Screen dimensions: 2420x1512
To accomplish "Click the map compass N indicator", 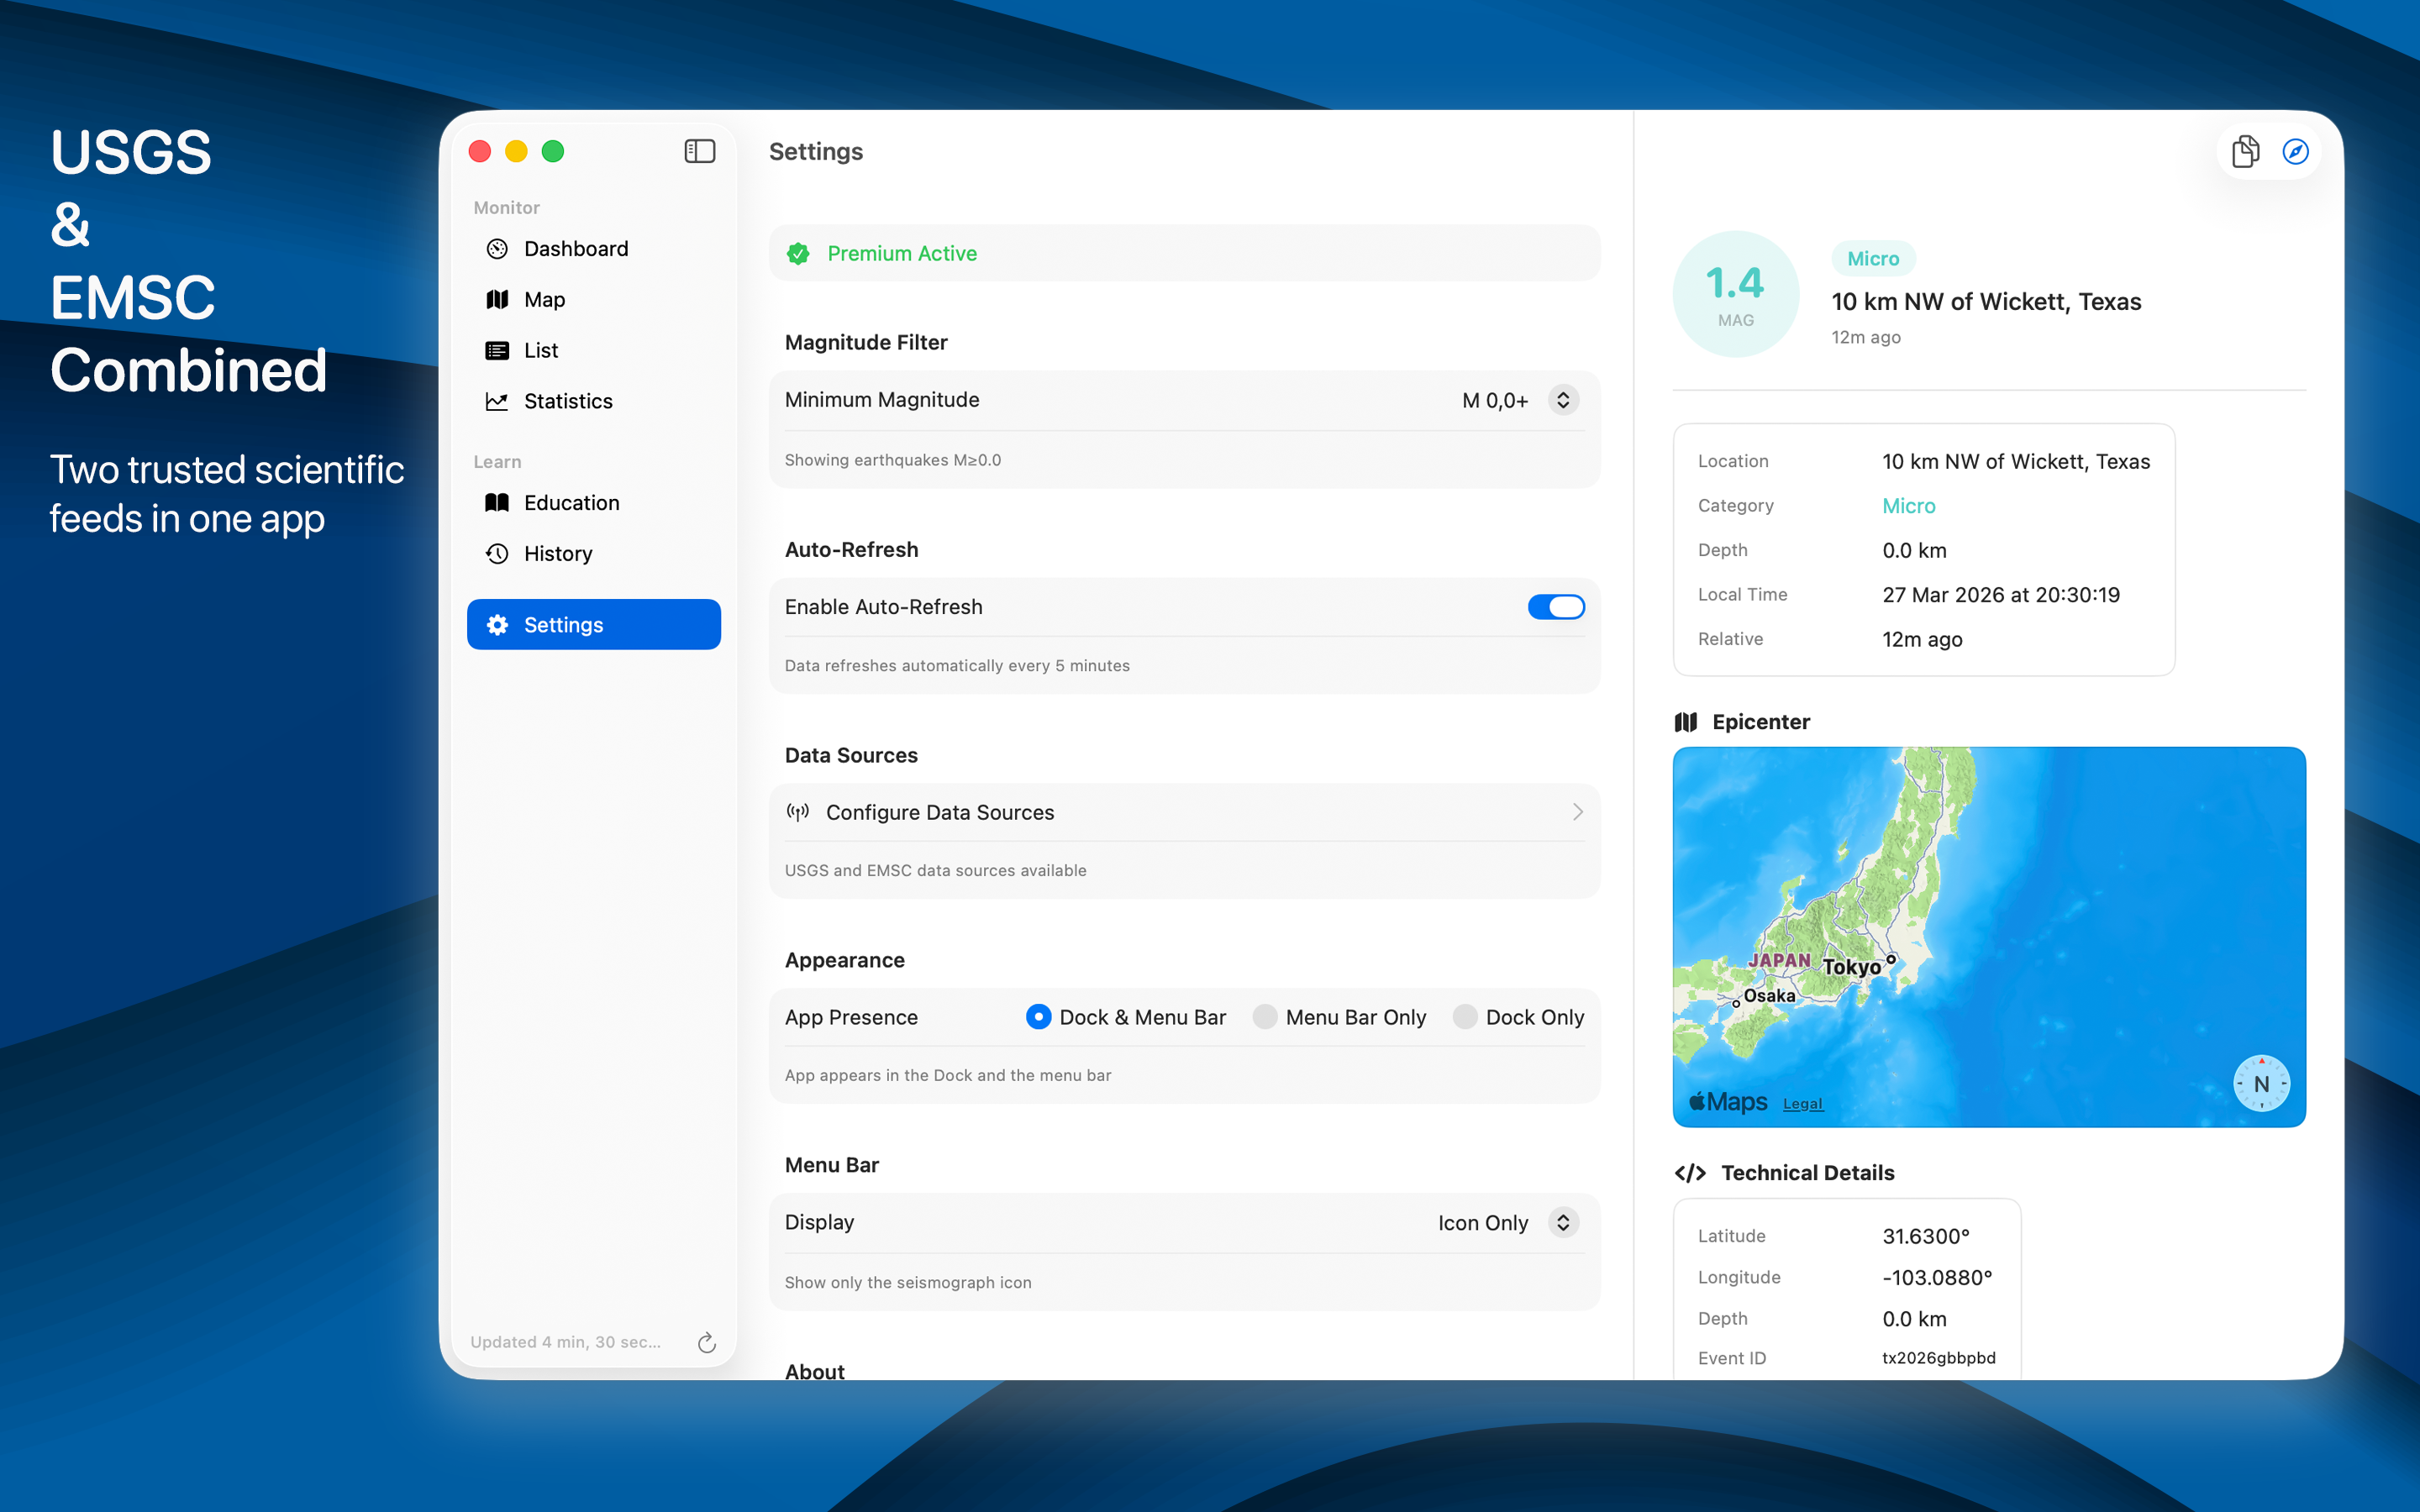I will pos(2261,1083).
